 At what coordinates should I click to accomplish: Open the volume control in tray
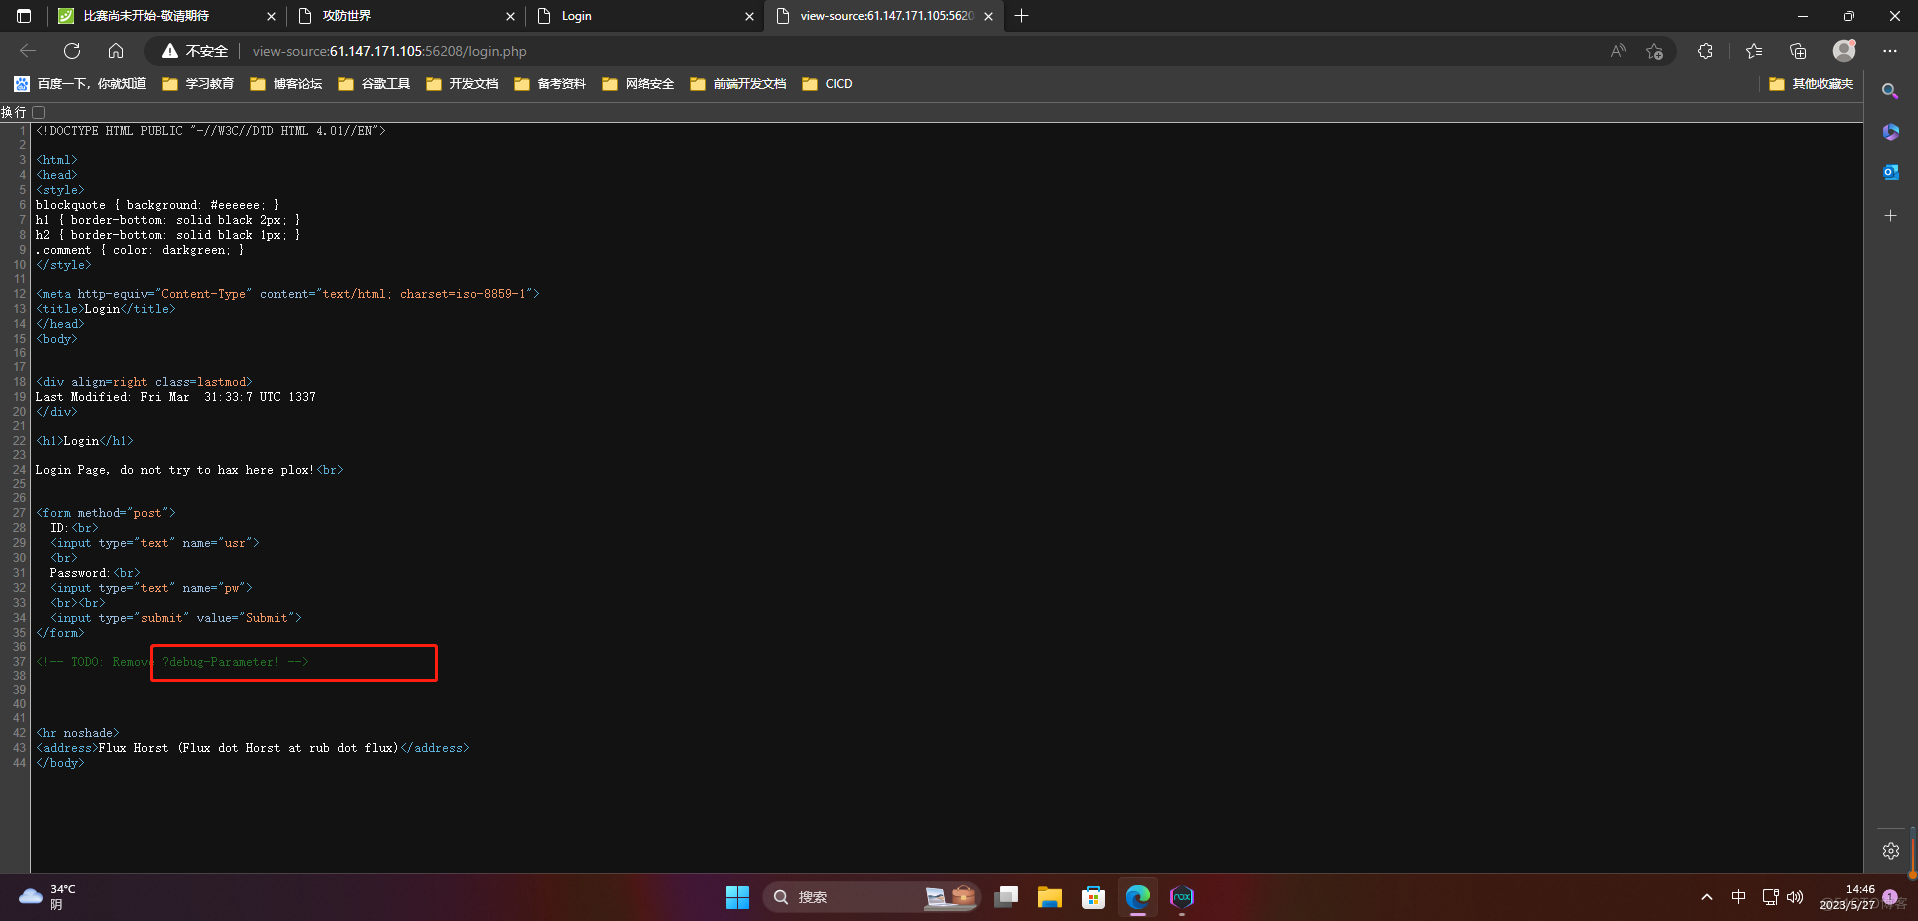[1796, 897]
